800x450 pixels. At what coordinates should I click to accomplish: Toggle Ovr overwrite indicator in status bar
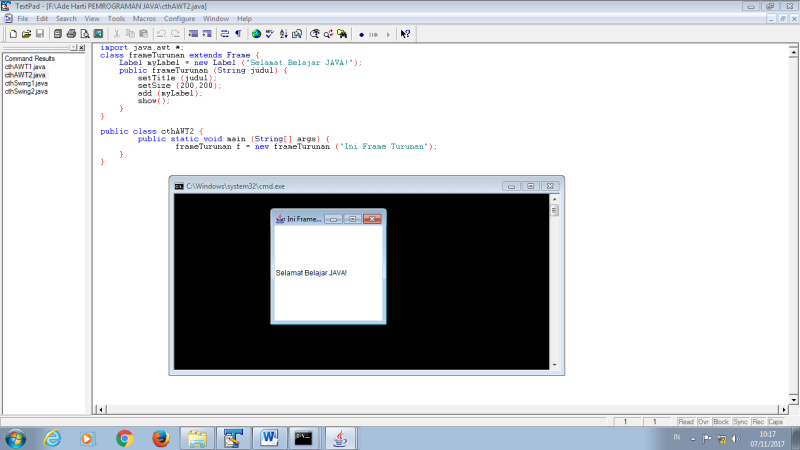pos(704,422)
